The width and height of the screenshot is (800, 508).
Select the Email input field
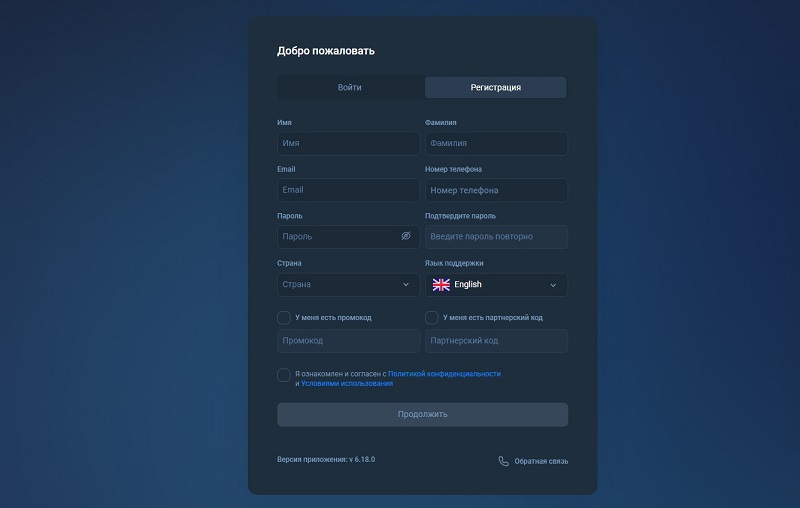click(348, 190)
